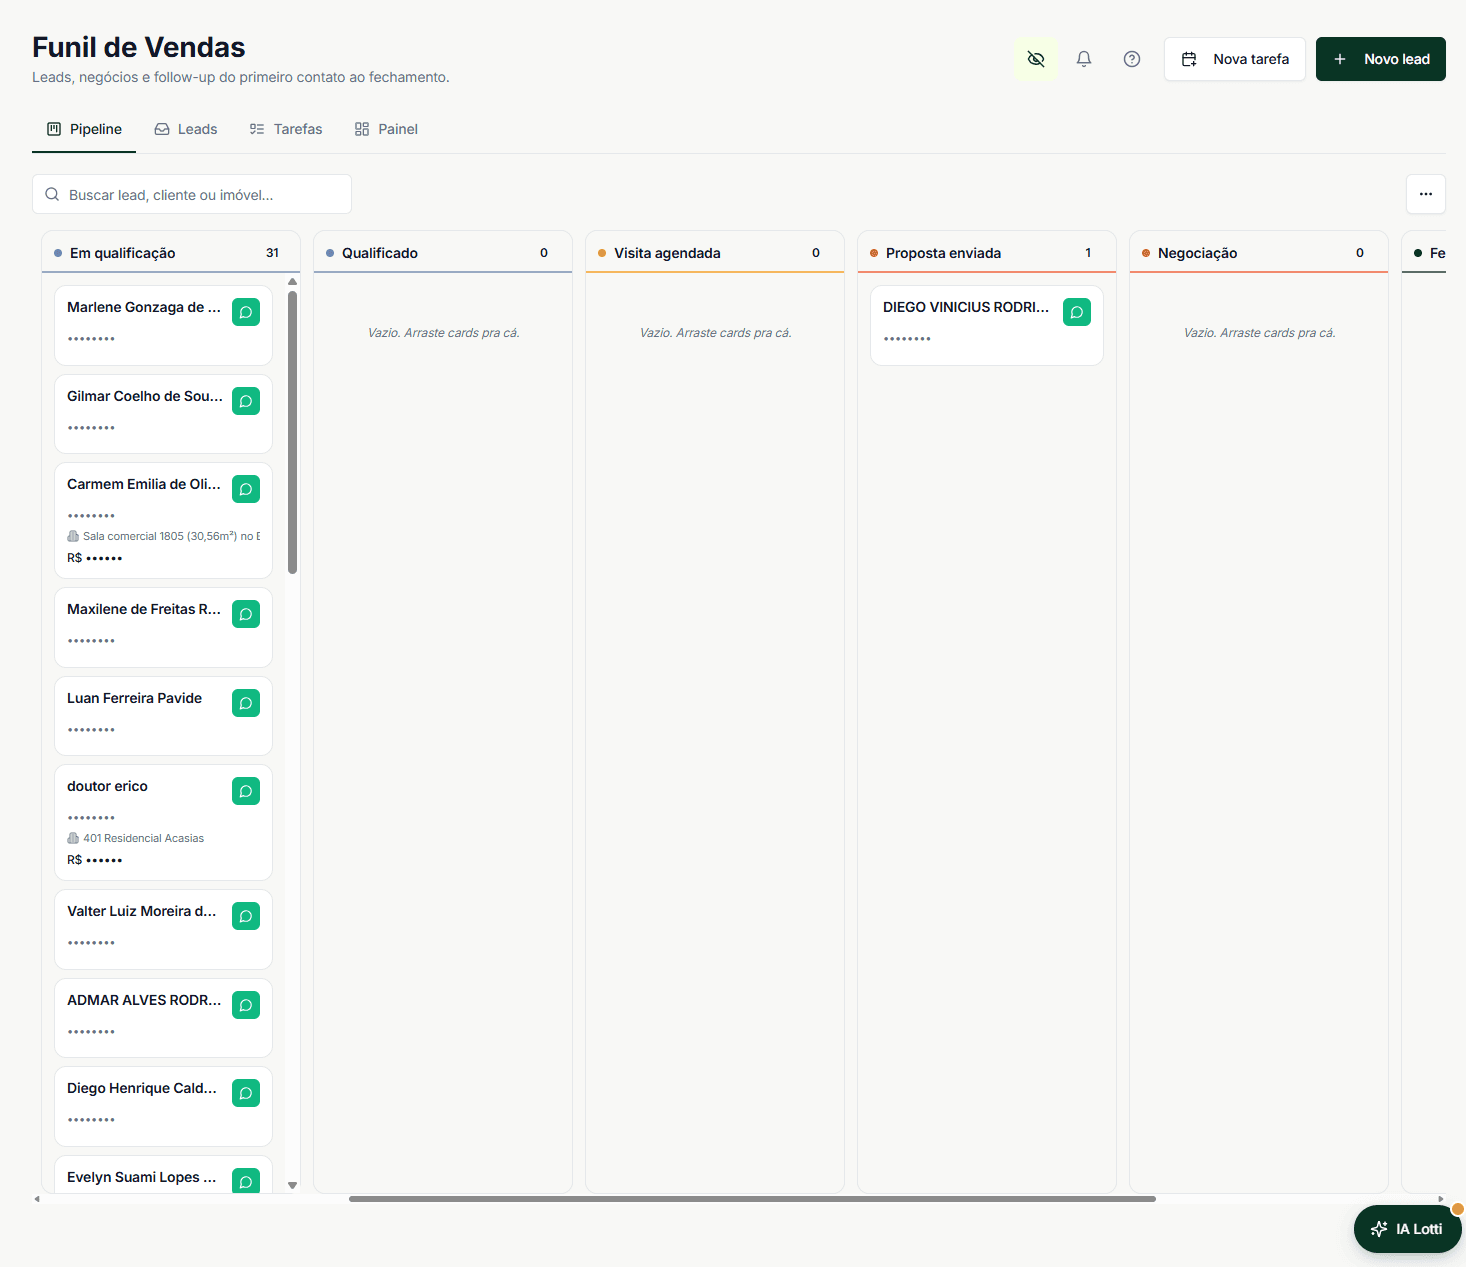1466x1267 pixels.
Task: Click the horizontal scrollbar right arrow
Action: coord(1441,1198)
